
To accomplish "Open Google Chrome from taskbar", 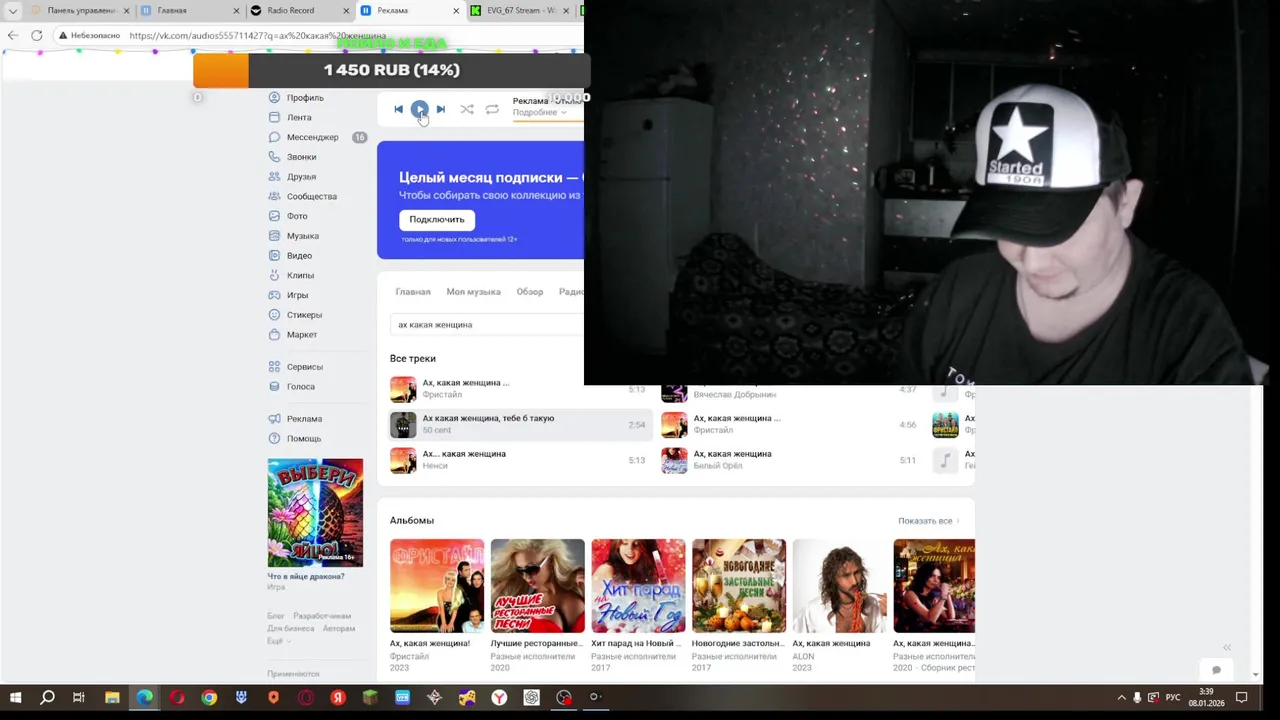I will tap(209, 697).
